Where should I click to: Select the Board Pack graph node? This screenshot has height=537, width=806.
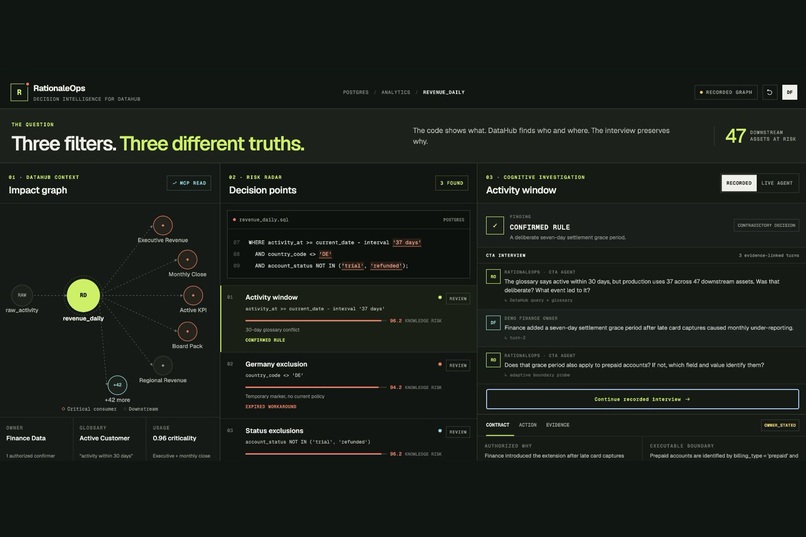[187, 331]
